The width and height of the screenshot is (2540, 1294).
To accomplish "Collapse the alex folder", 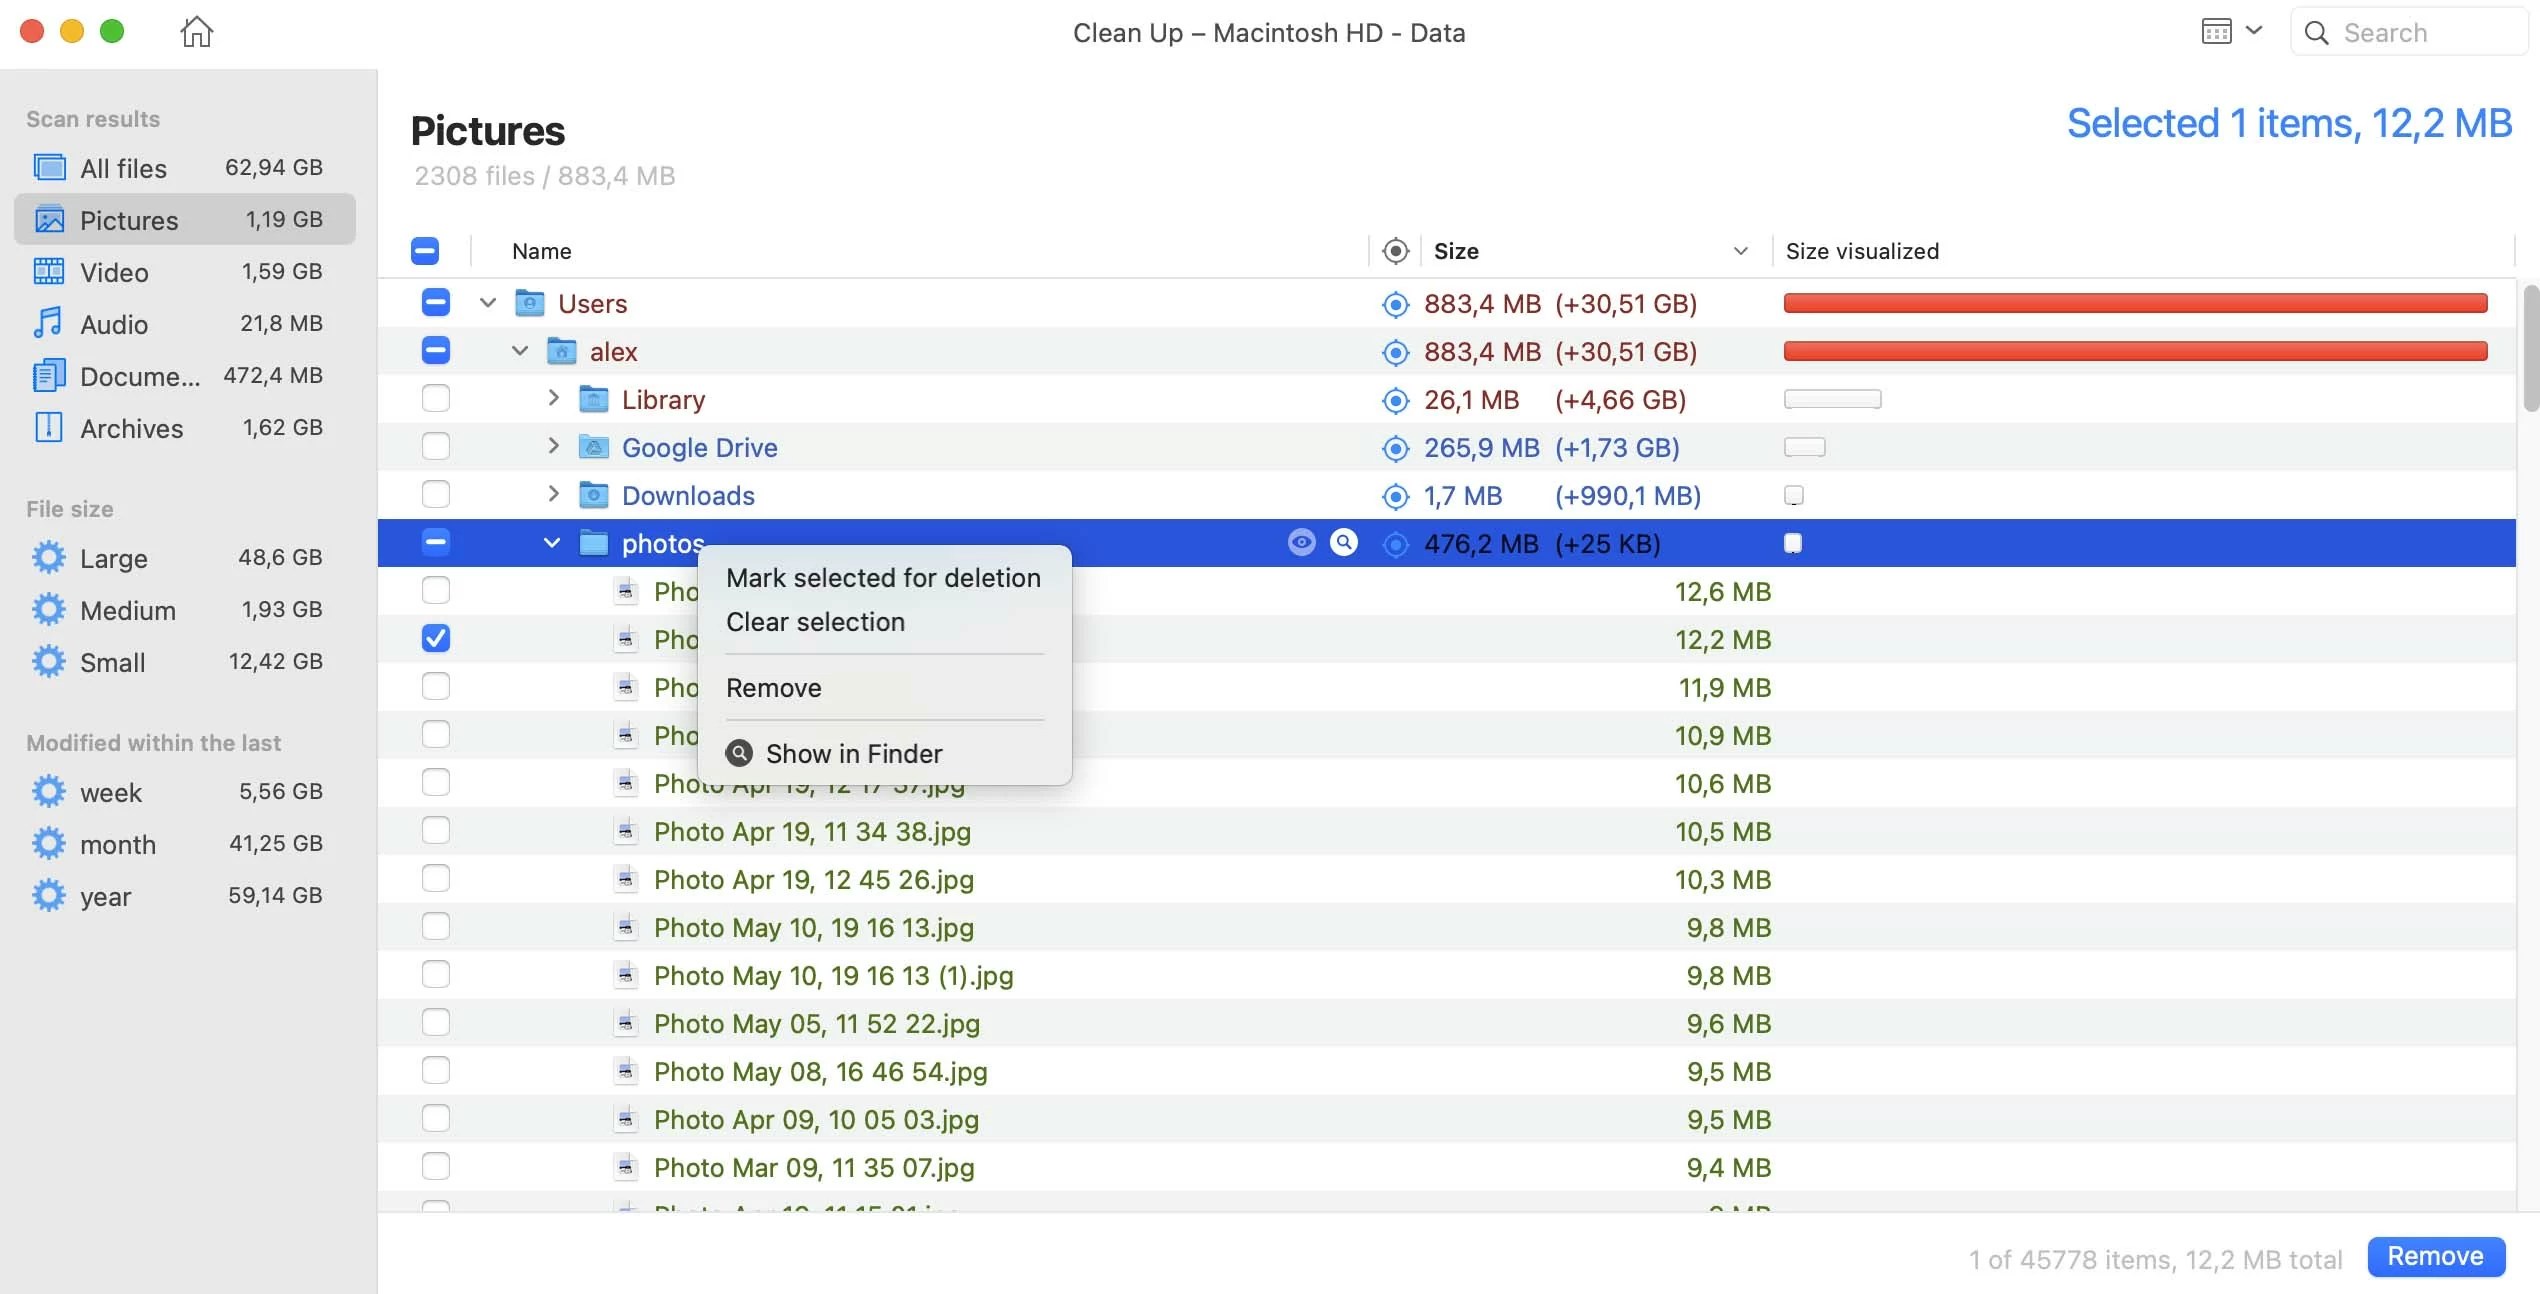I will point(520,351).
